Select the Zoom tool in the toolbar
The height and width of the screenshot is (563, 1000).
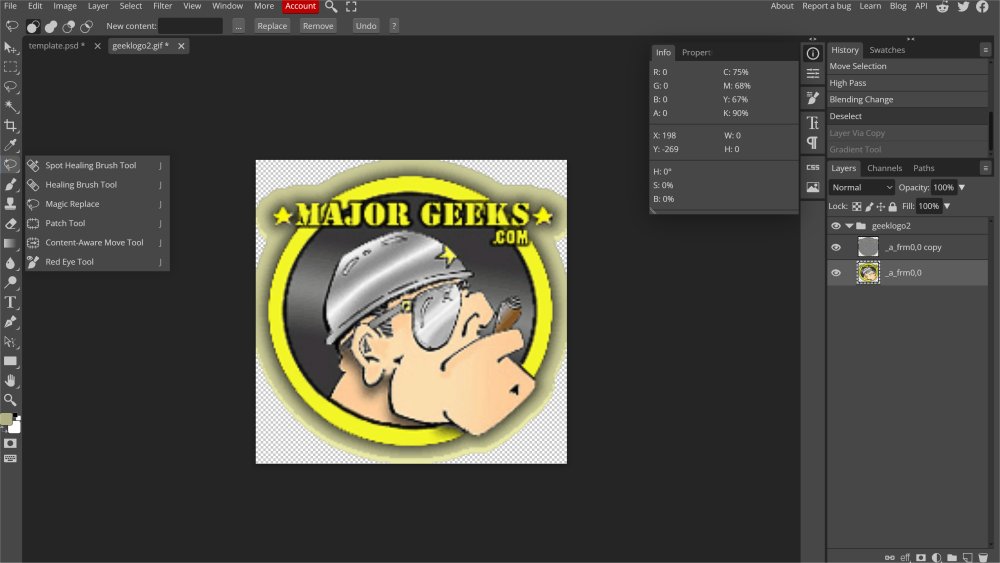click(10, 400)
